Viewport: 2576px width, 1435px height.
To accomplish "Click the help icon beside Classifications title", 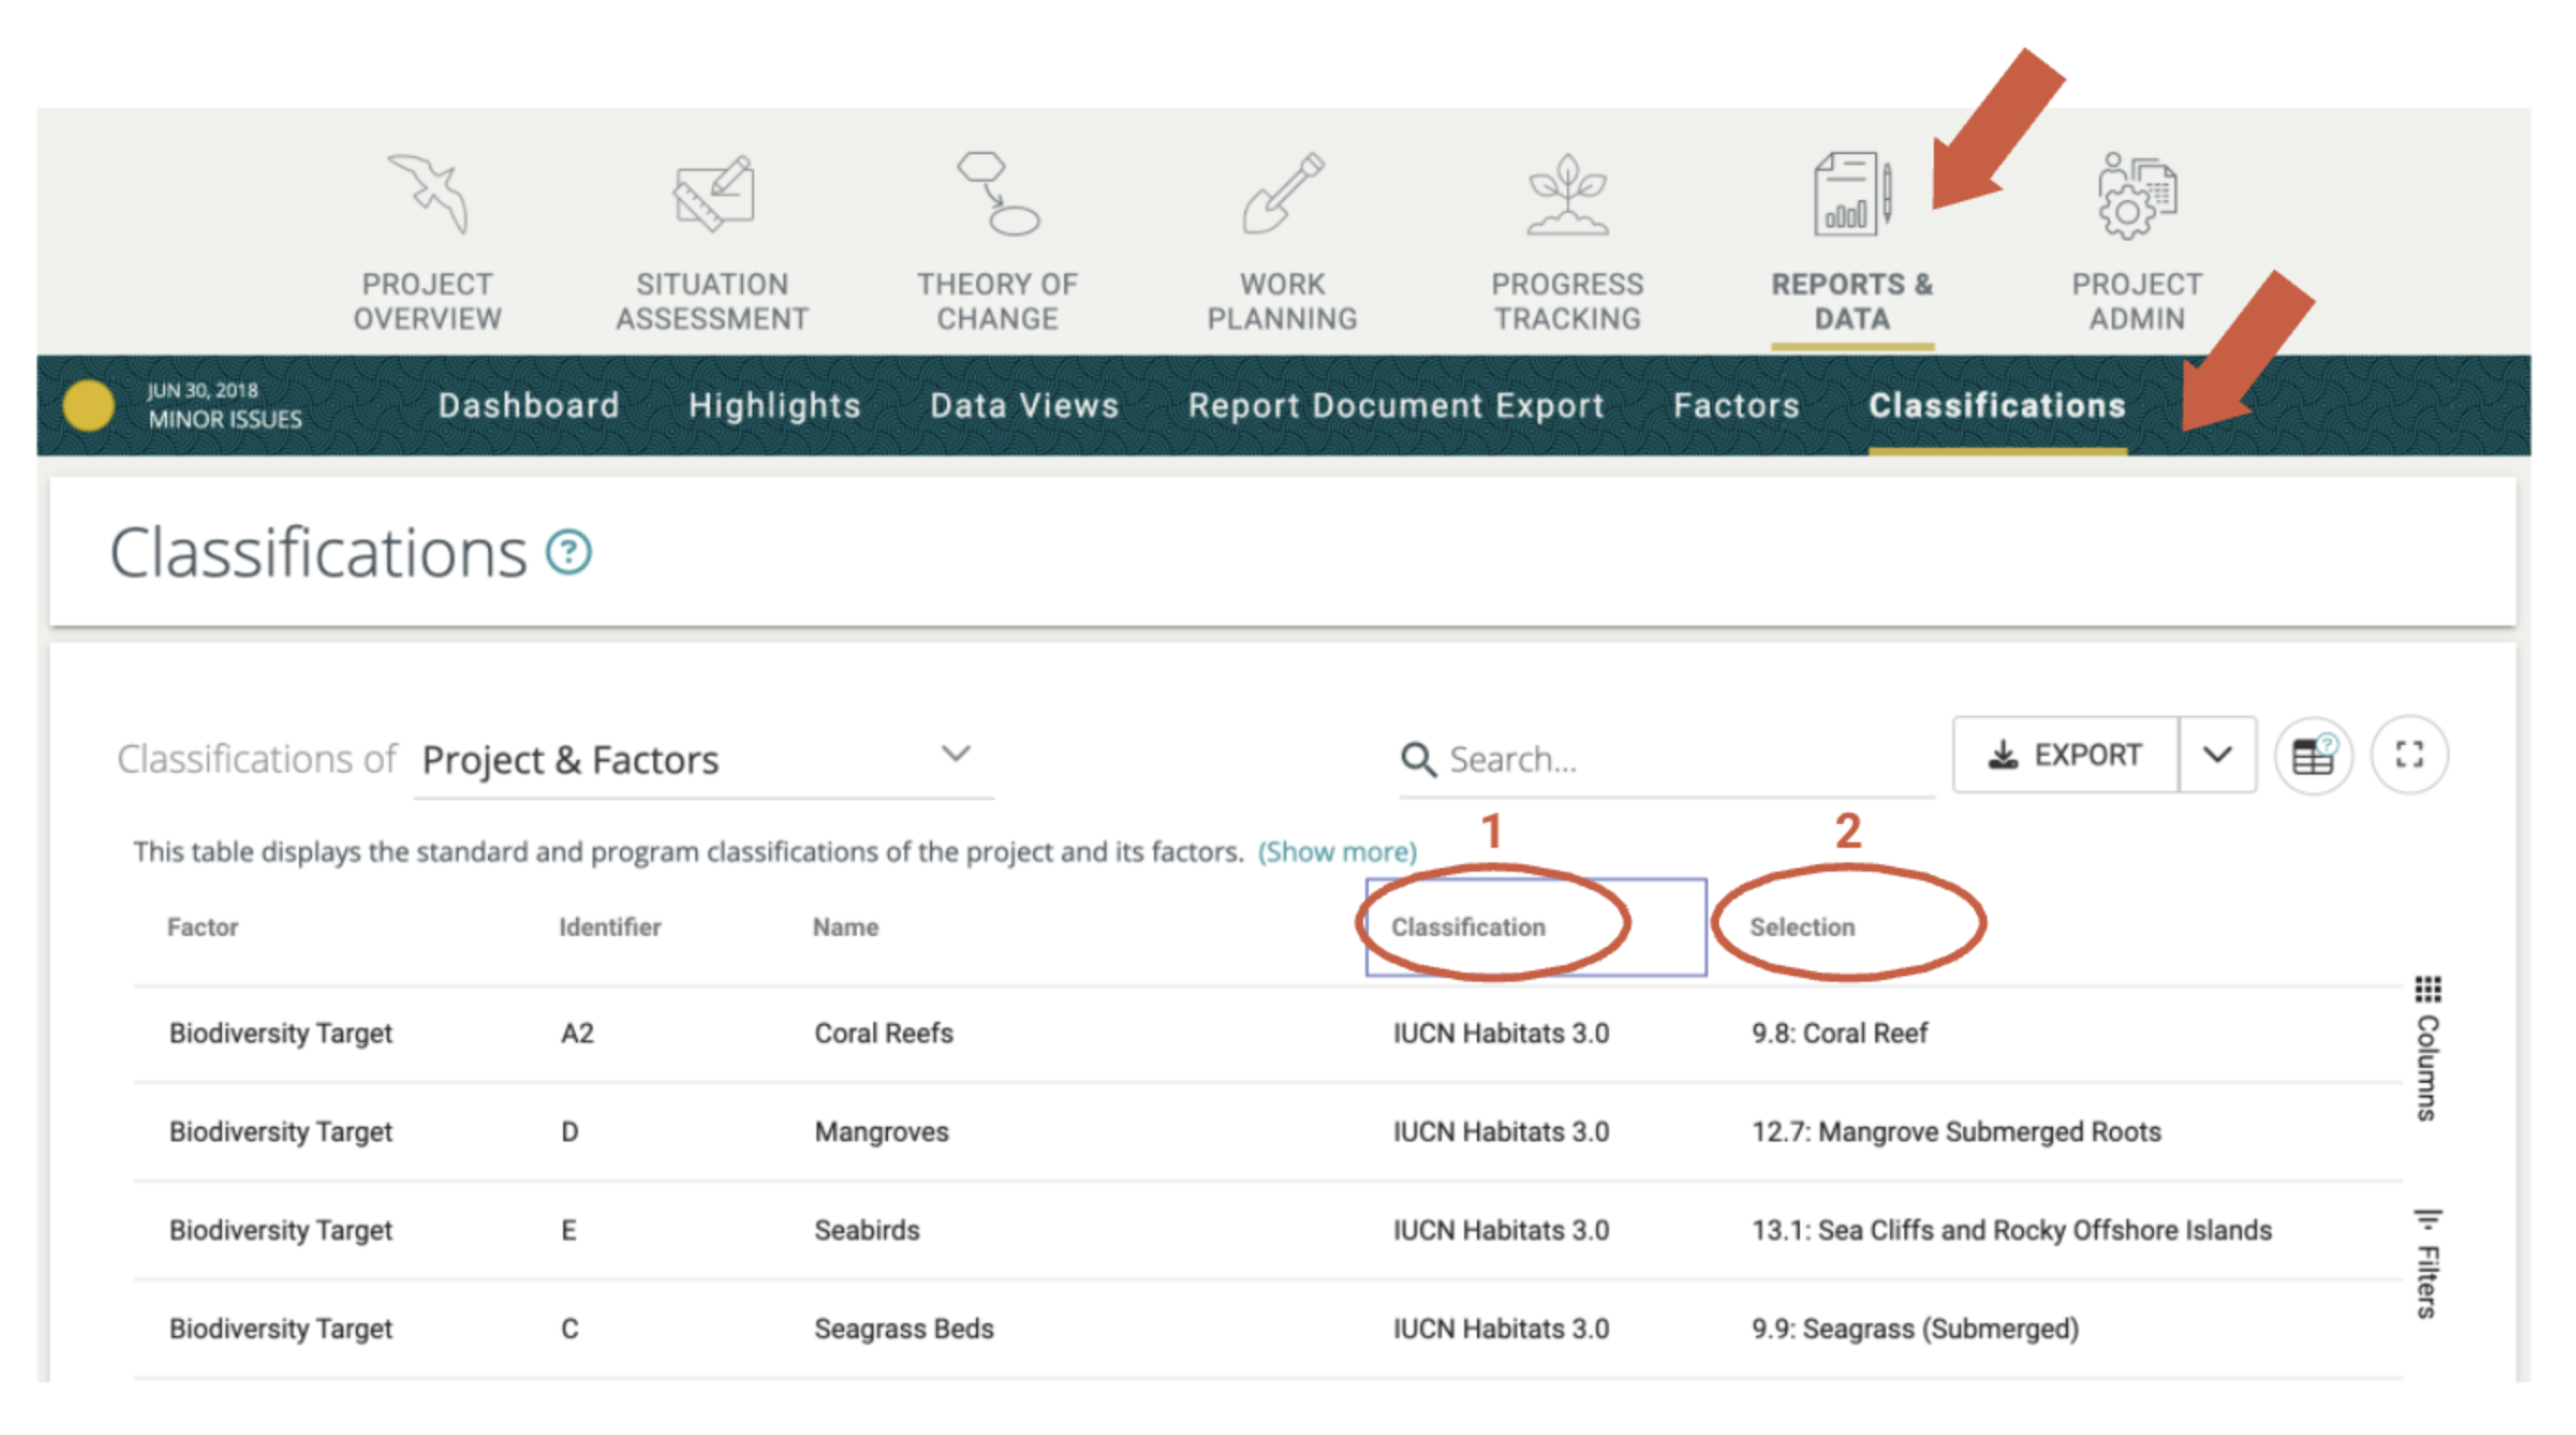I will coord(568,552).
